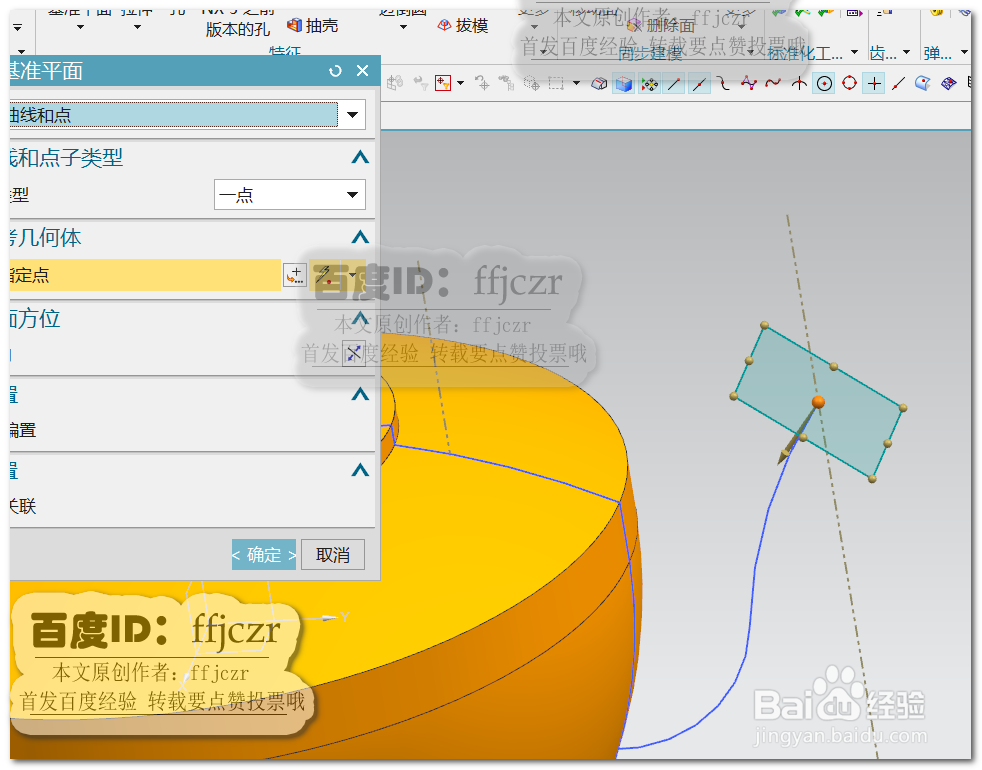Toggle the point on curve snap icon
The image size is (982, 770).
click(x=899, y=83)
